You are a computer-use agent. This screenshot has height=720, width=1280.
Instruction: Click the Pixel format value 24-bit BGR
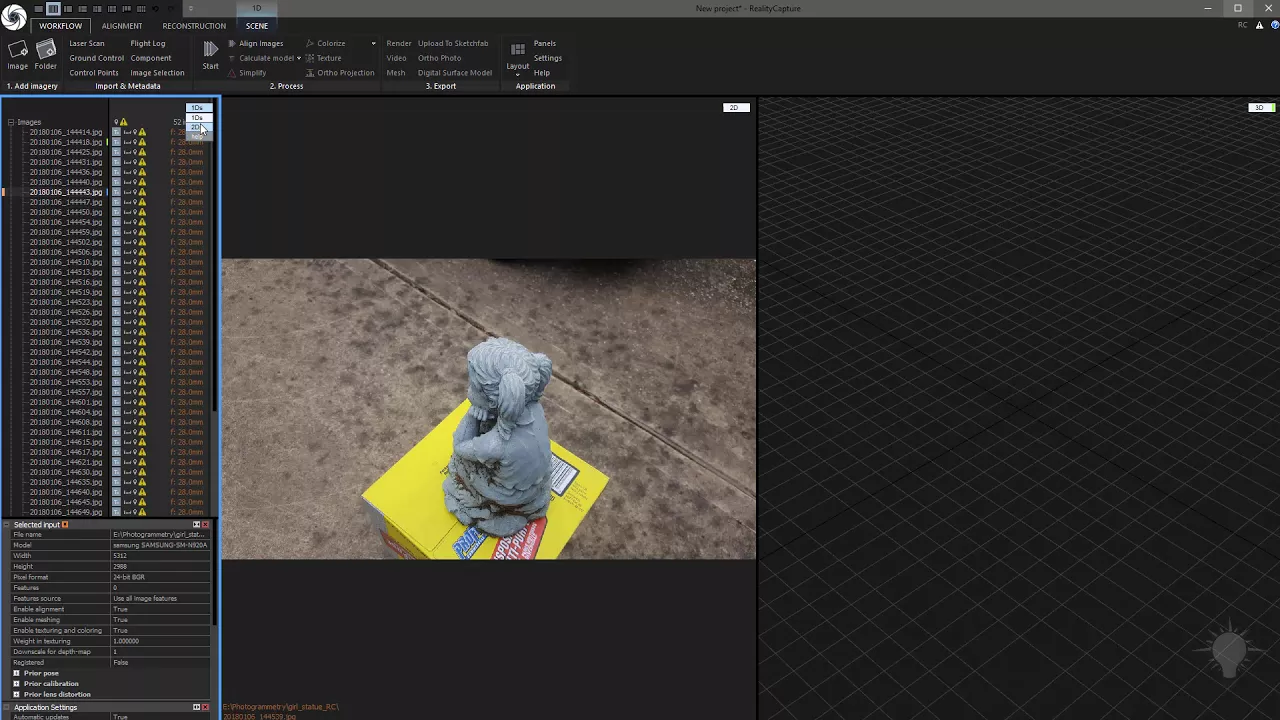coord(160,577)
